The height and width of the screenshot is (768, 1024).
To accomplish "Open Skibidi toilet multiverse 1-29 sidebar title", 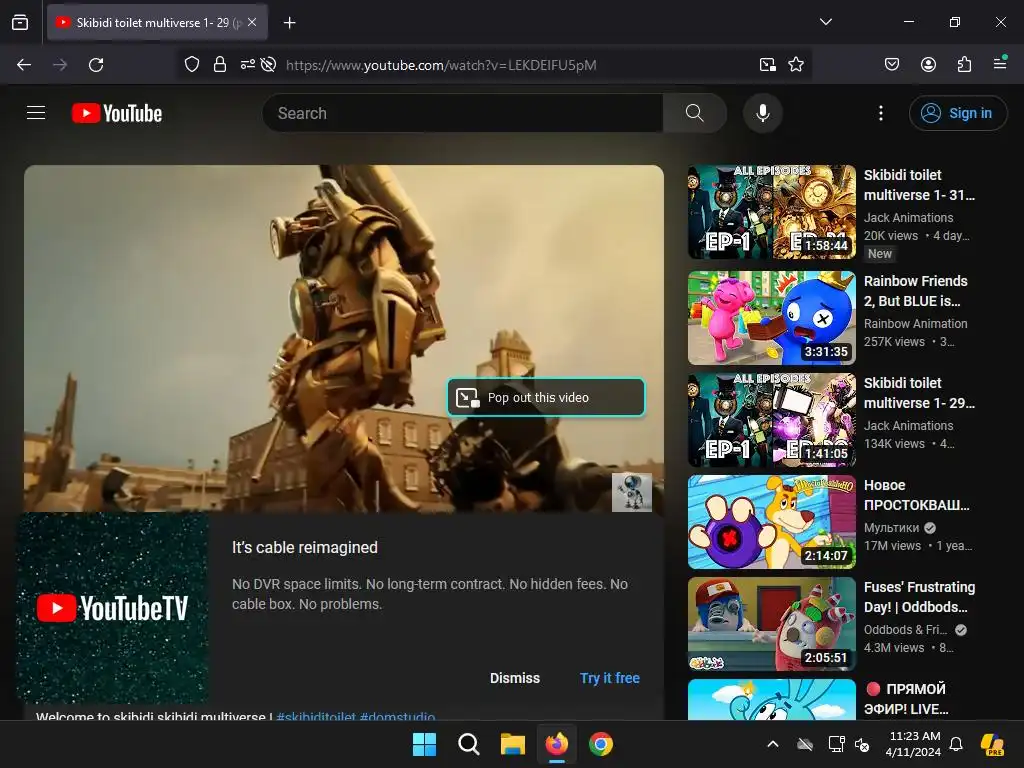I will pyautogui.click(x=920, y=392).
